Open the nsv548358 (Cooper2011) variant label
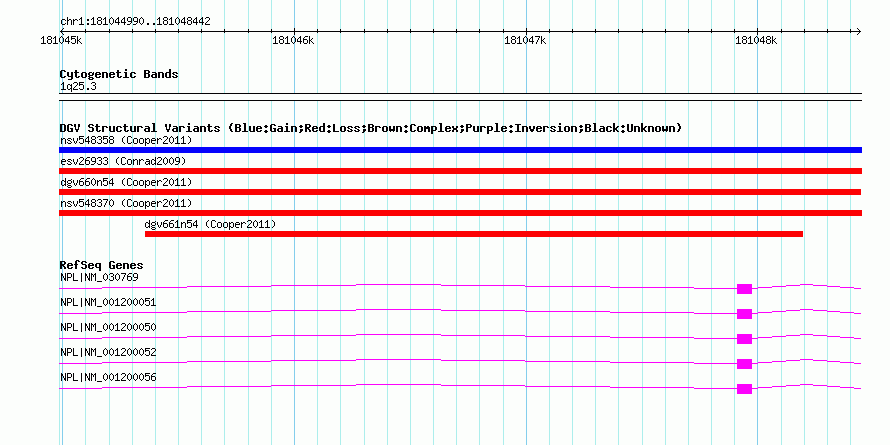This screenshot has height=445, width=890. tap(126, 140)
